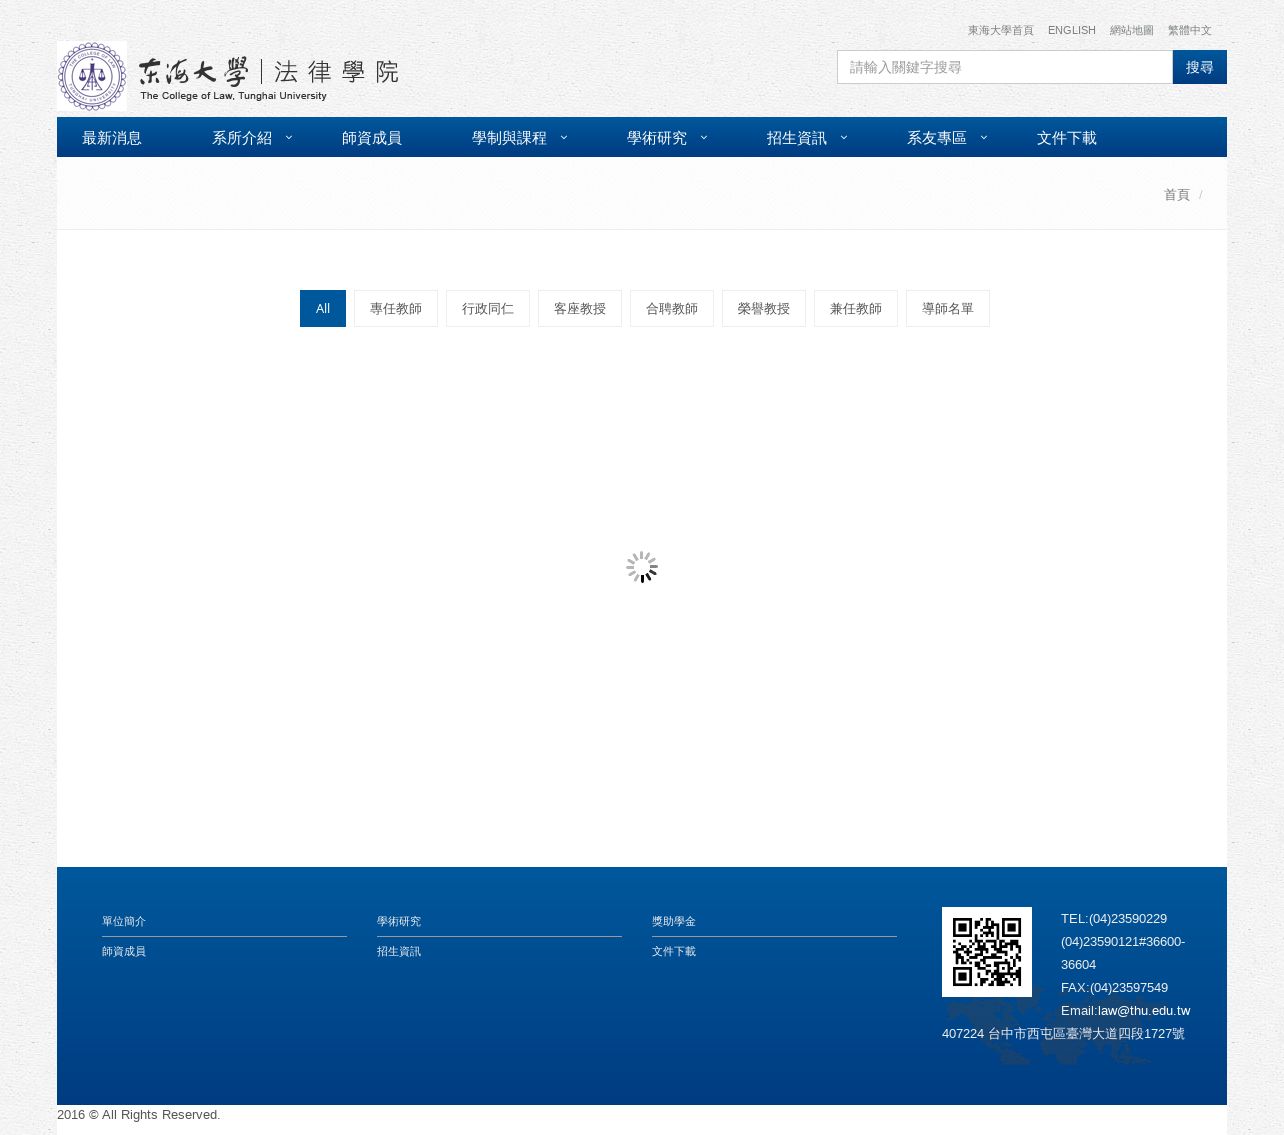Click the 台中市西屯區臺灣大道四段1727號 address text
Viewport: 1284px width, 1135px height.
click(1086, 1034)
